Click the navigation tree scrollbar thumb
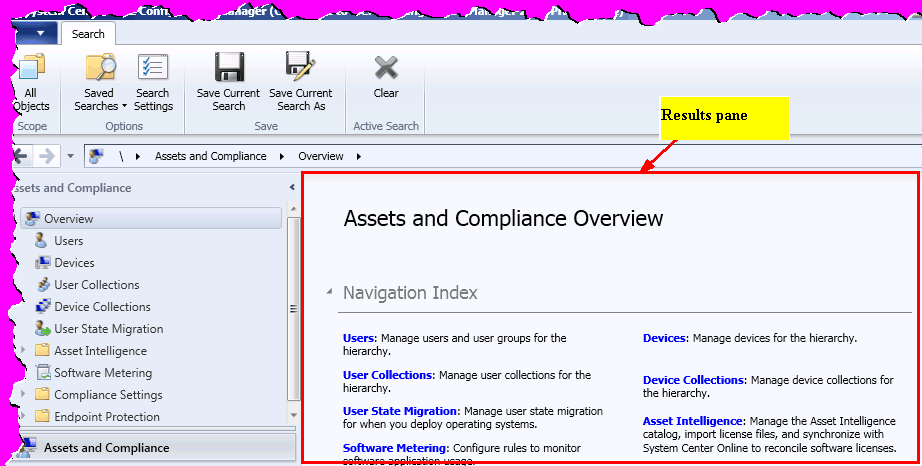 pyautogui.click(x=293, y=309)
